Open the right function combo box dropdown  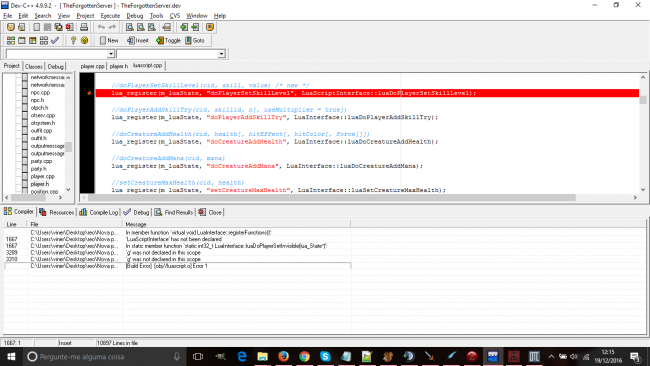click(221, 54)
